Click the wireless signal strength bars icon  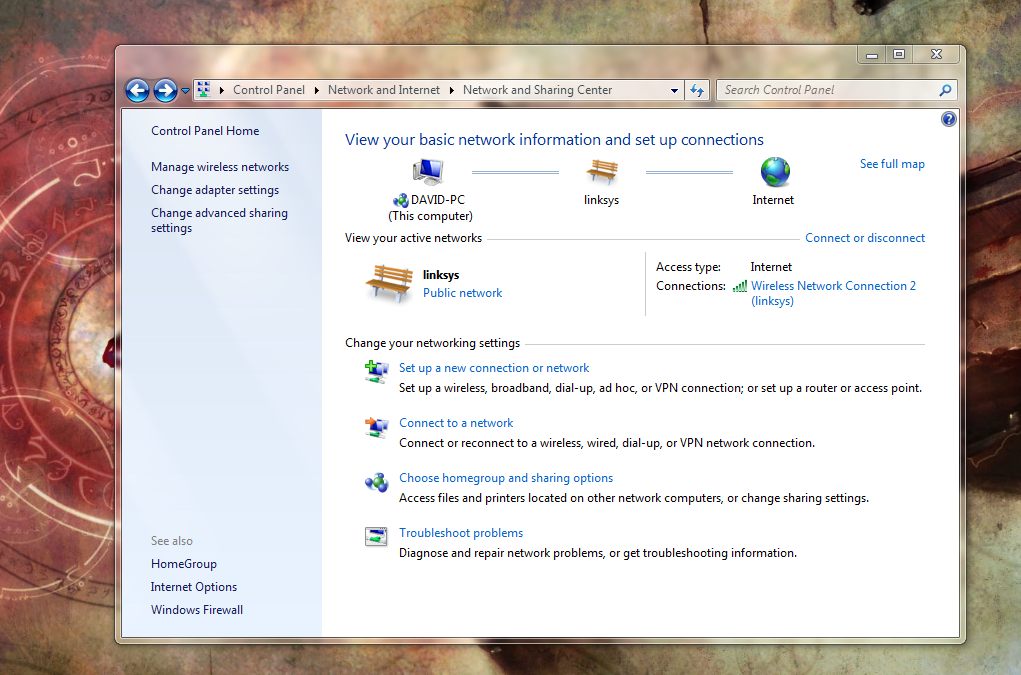pyautogui.click(x=740, y=286)
